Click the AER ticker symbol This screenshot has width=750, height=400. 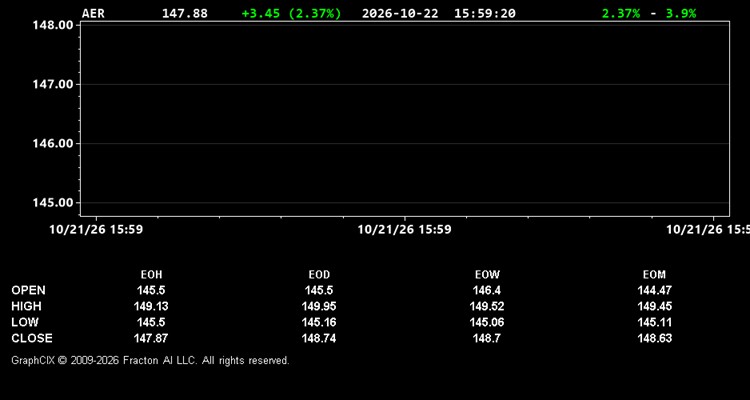click(x=93, y=13)
